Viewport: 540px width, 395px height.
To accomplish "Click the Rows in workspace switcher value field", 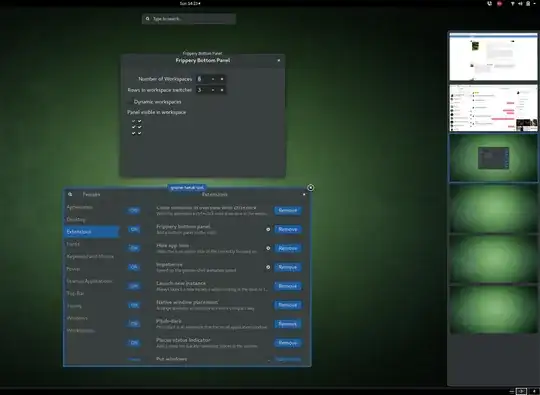I will pos(202,90).
